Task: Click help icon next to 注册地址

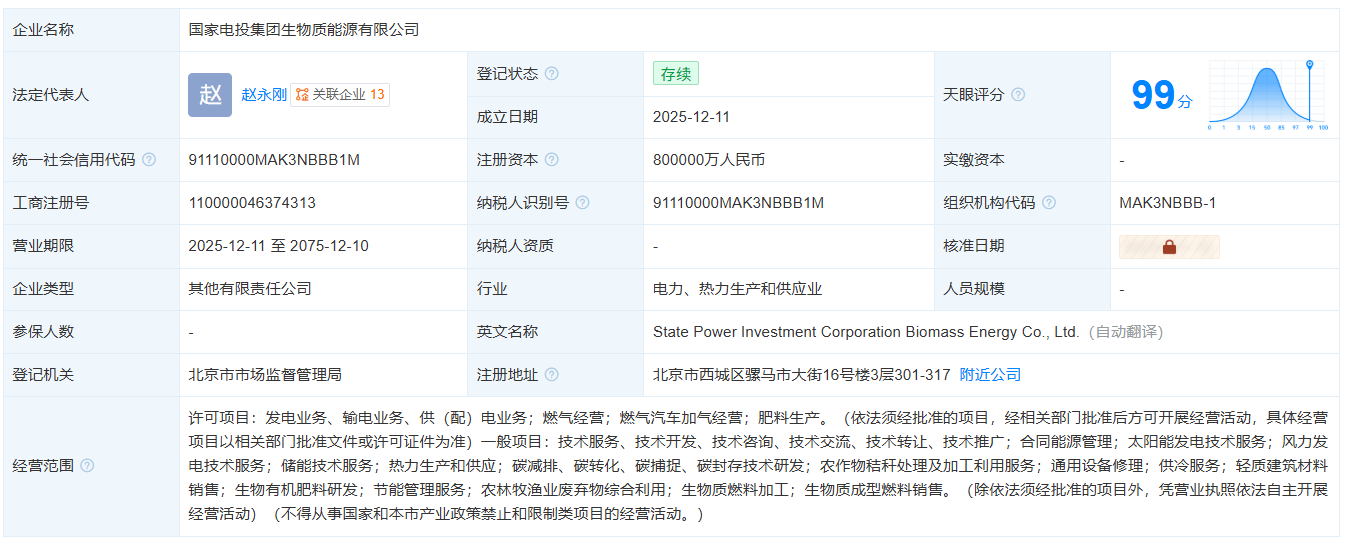Action: click(552, 375)
